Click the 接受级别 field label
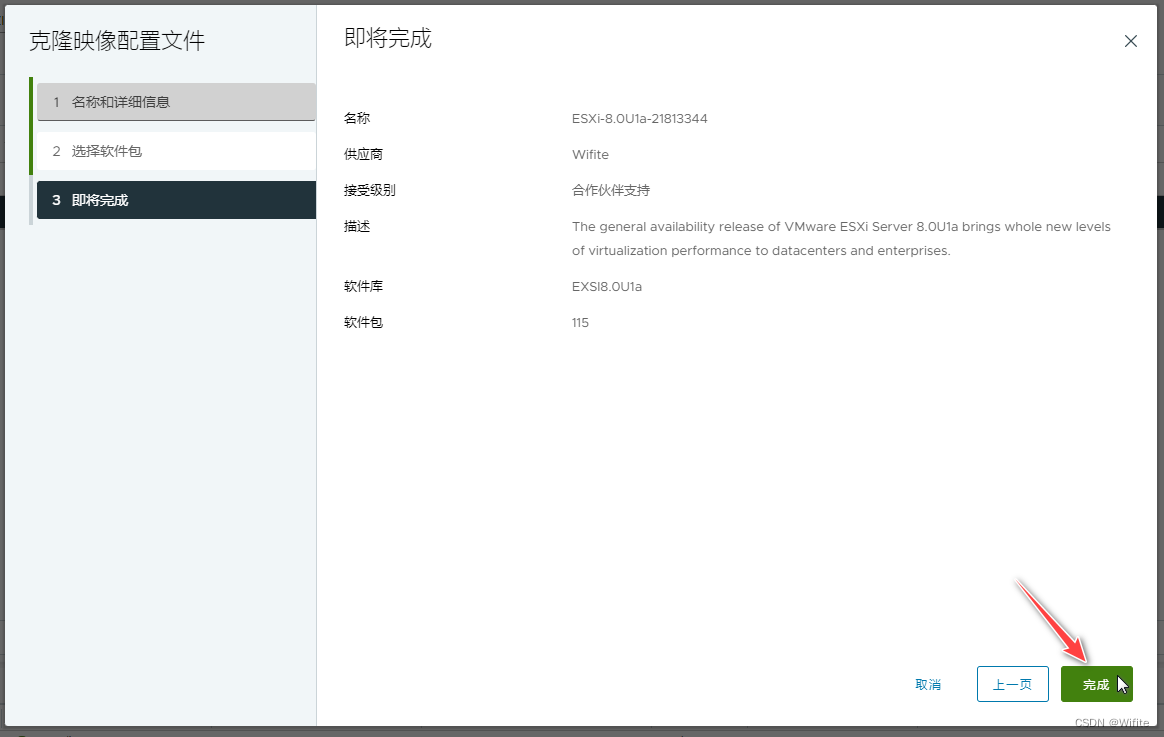This screenshot has height=737, width=1164. coord(370,191)
